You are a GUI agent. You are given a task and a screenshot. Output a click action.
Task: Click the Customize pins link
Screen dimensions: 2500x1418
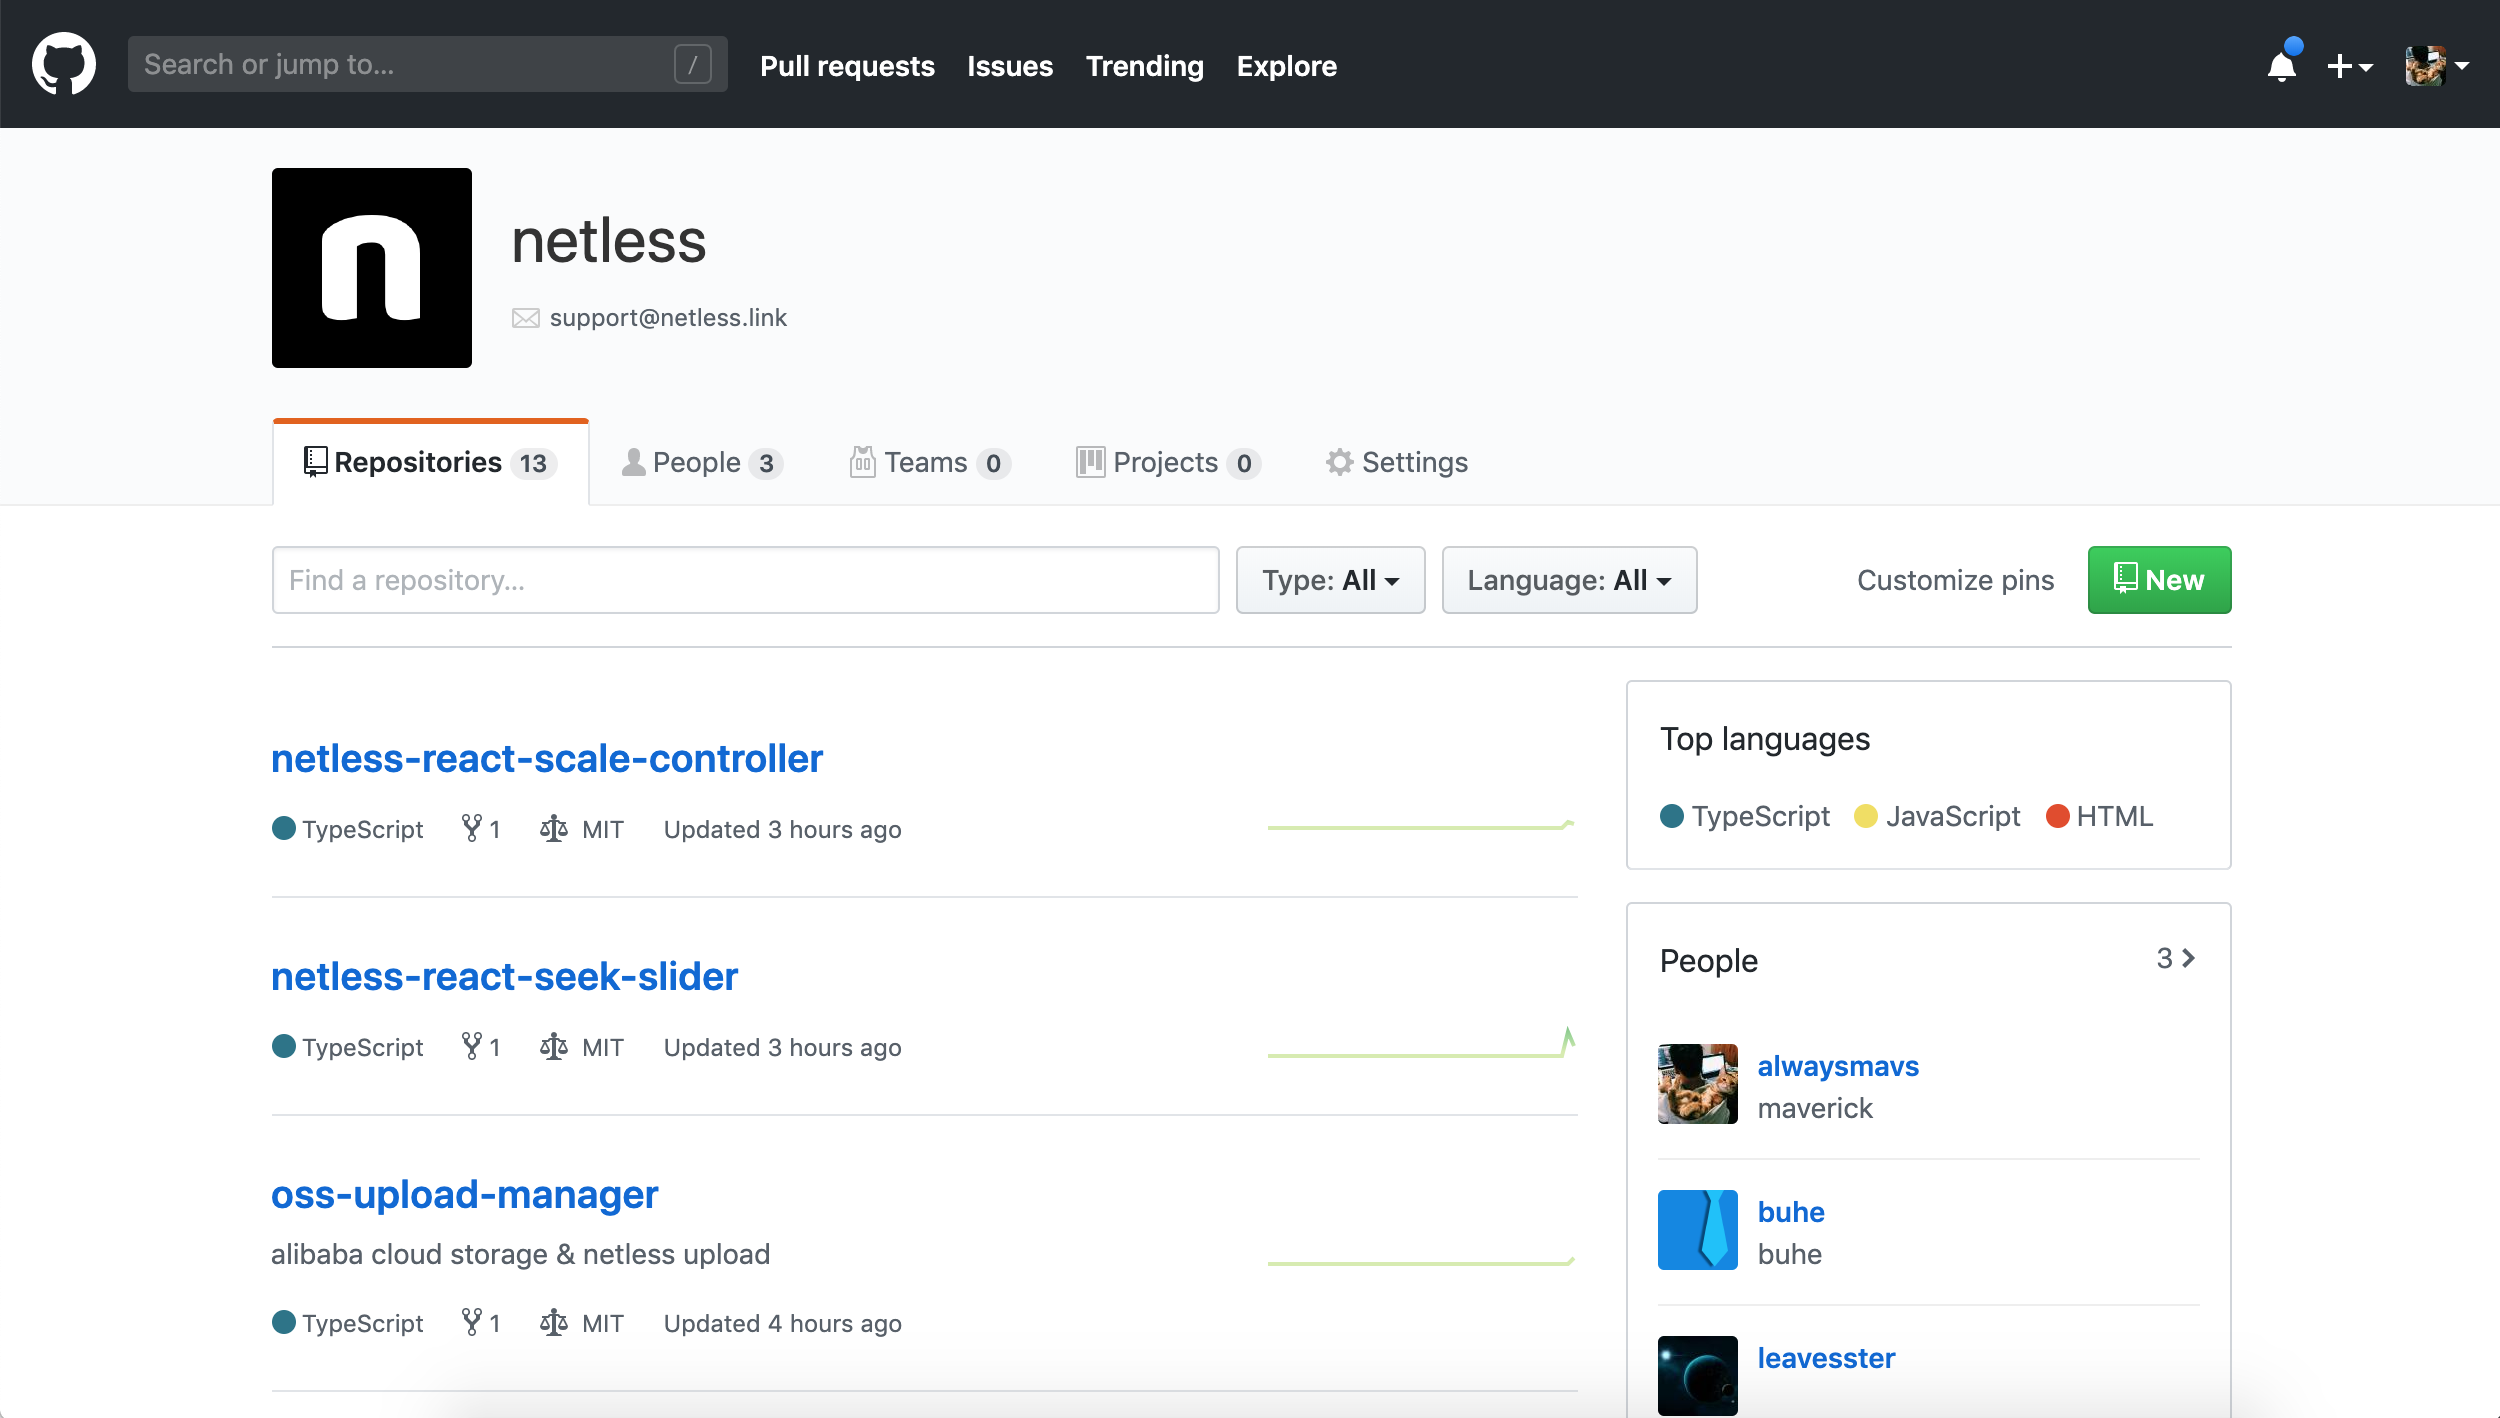[1955, 580]
